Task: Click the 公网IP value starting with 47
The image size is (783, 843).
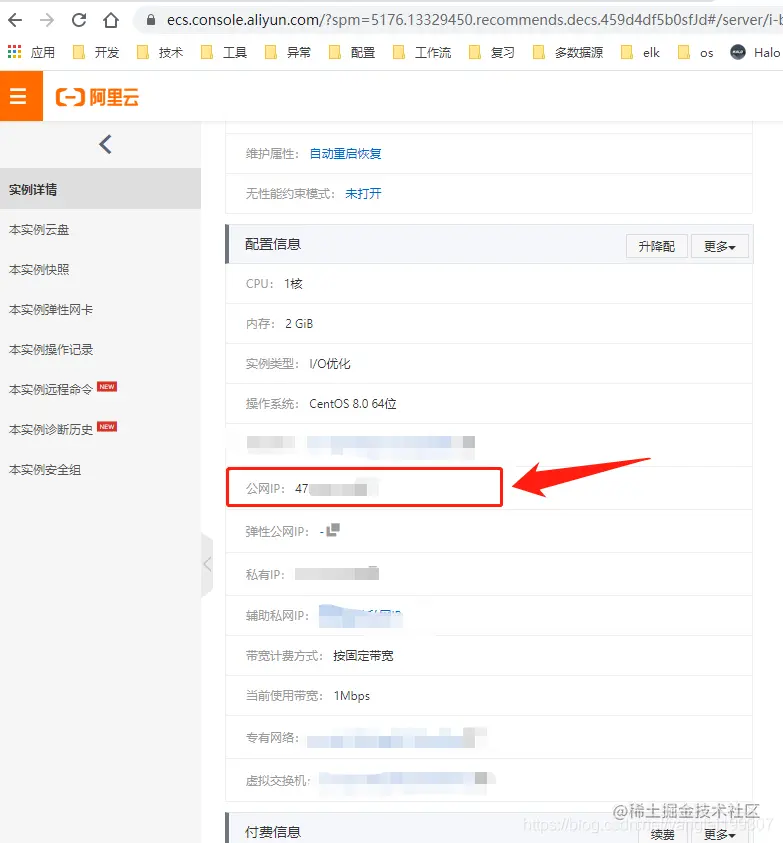Action: click(x=336, y=489)
